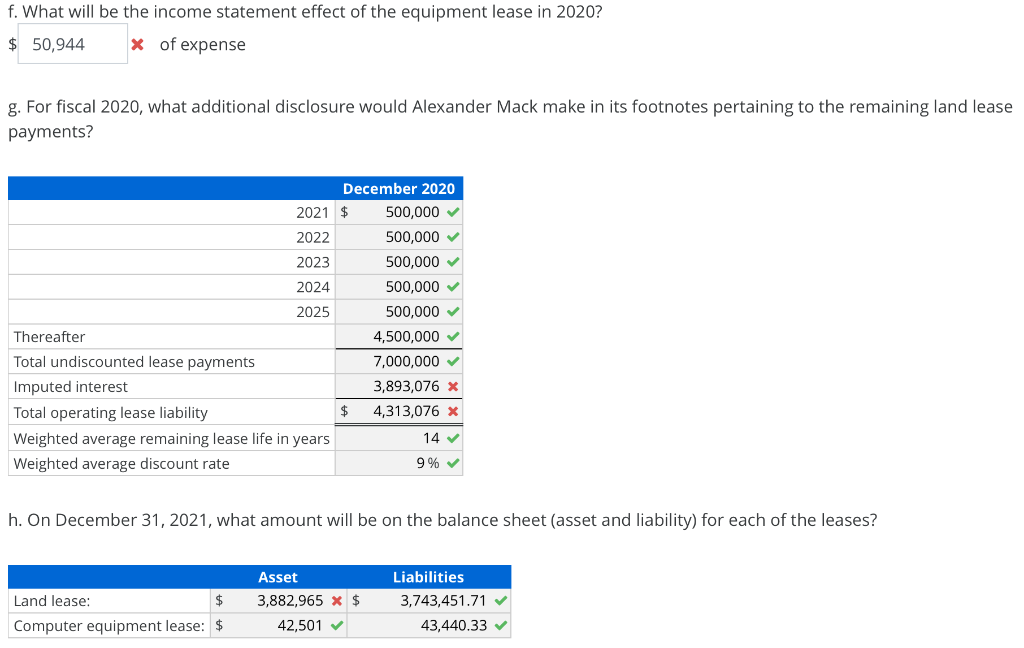
Task: Click the equipment lease expense input showing 50,944
Action: coord(72,44)
